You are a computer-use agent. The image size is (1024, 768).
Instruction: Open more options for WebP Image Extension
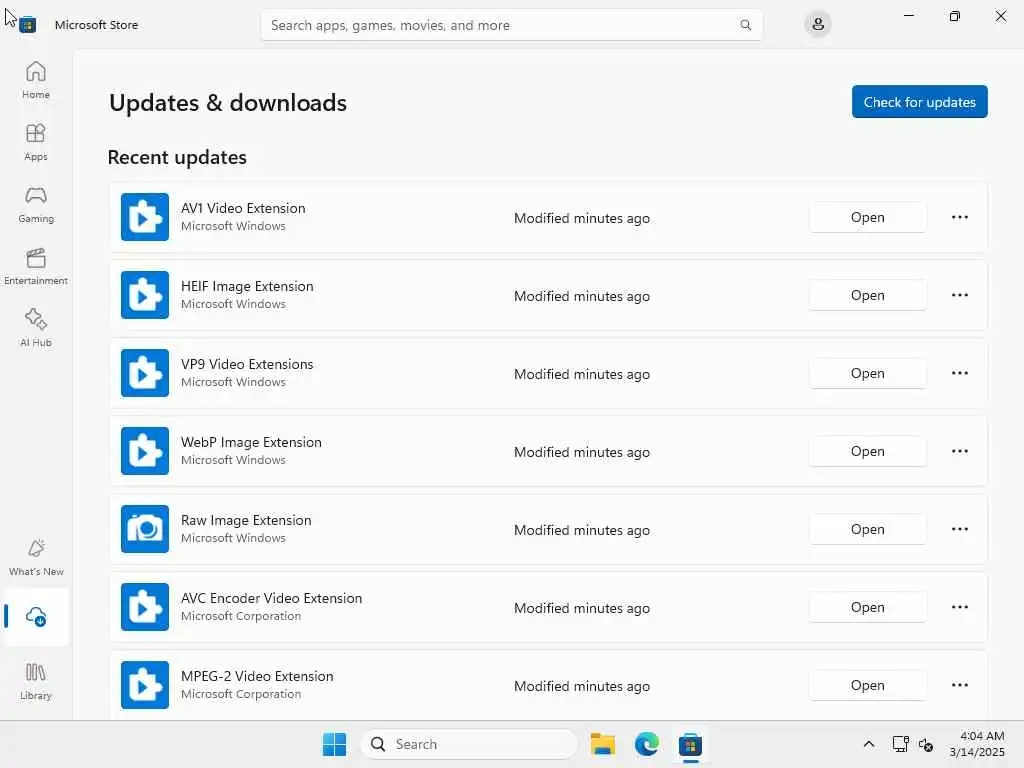tap(959, 451)
